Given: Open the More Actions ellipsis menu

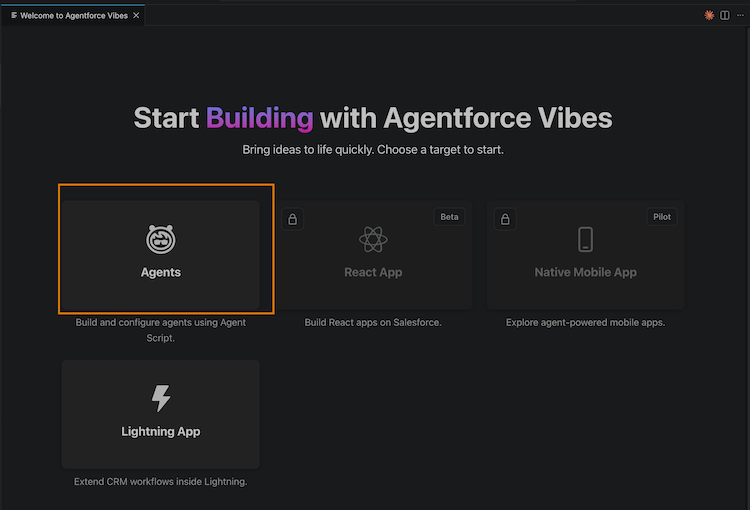Looking at the screenshot, I should pyautogui.click(x=740, y=15).
